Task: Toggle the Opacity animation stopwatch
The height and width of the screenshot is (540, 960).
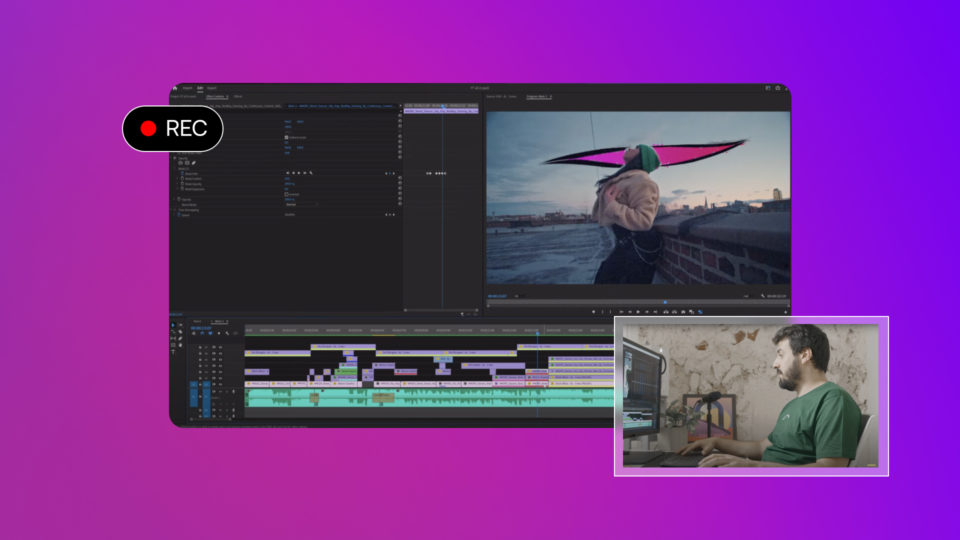Action: point(179,200)
